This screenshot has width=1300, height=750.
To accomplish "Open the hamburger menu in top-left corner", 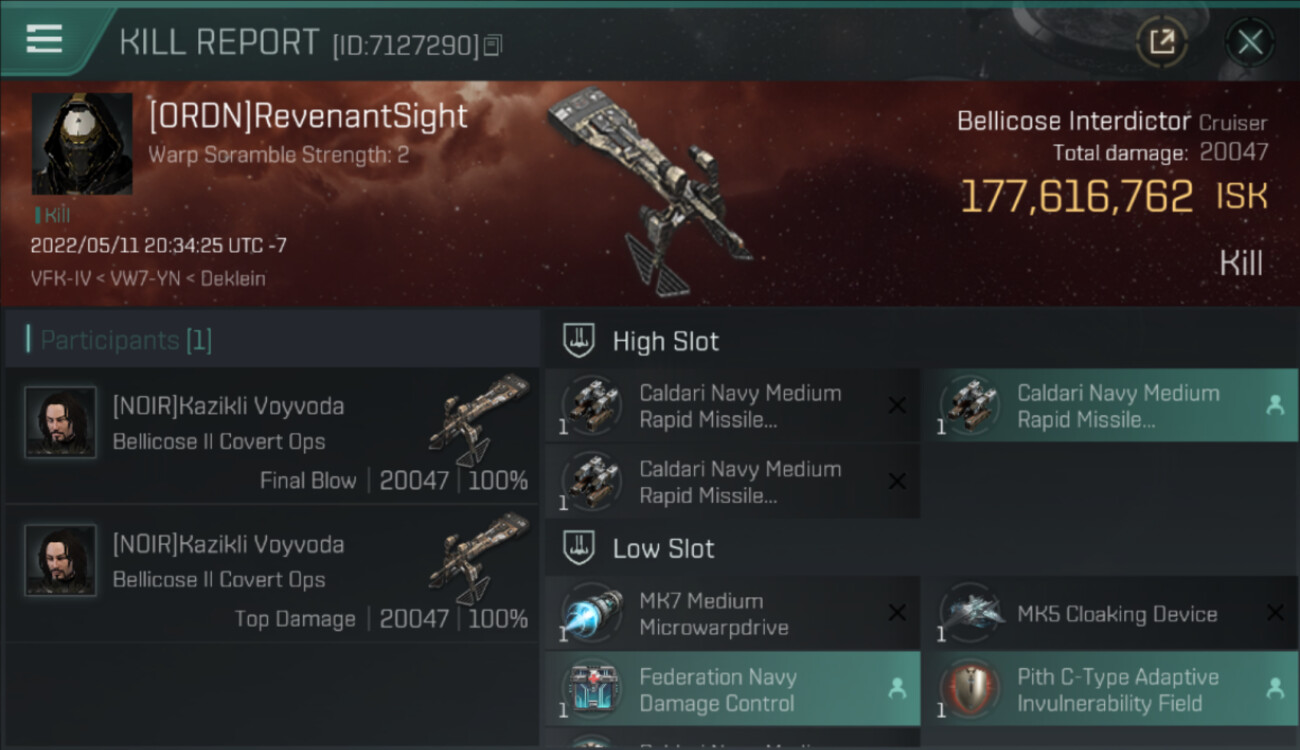I will tap(44, 39).
